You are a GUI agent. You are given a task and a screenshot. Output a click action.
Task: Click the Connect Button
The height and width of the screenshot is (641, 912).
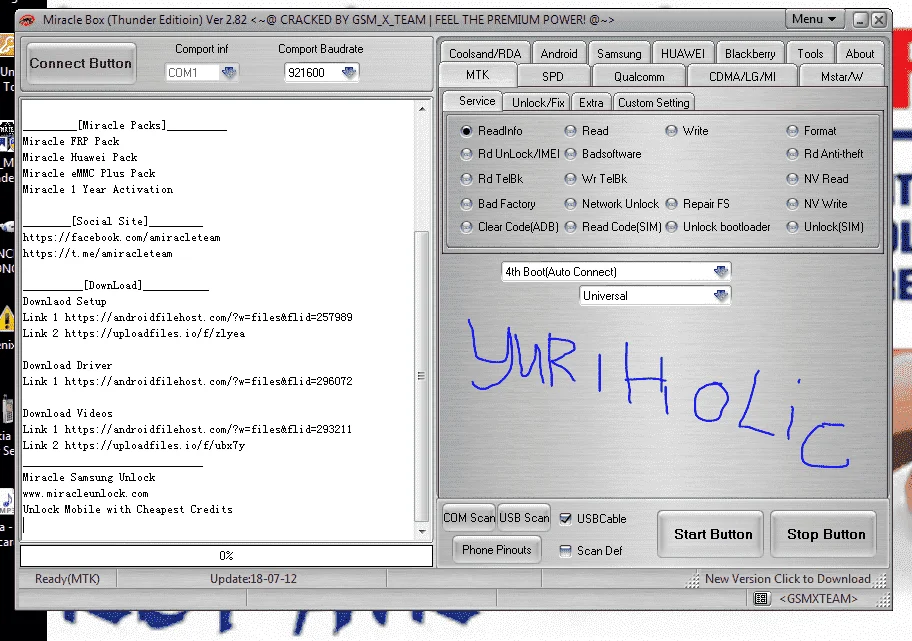[x=81, y=63]
